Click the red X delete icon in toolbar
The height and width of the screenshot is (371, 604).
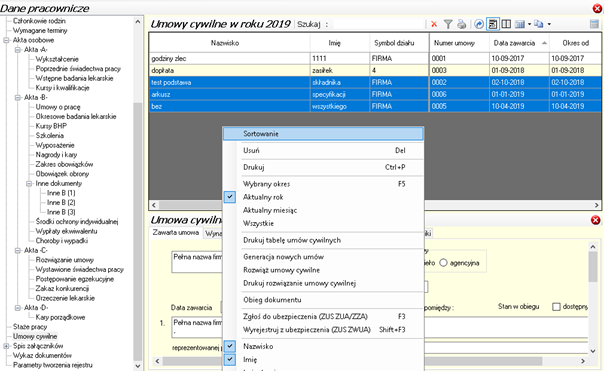tap(434, 24)
